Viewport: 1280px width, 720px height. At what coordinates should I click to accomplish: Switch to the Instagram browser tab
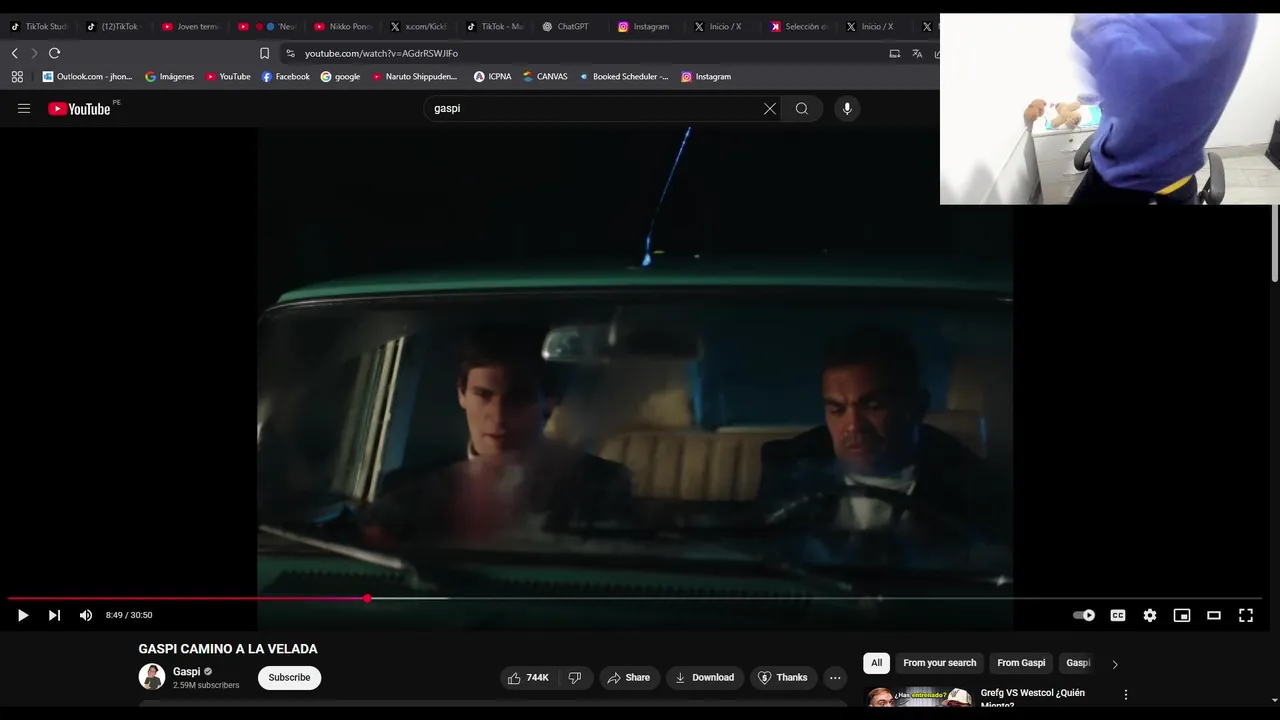[643, 27]
